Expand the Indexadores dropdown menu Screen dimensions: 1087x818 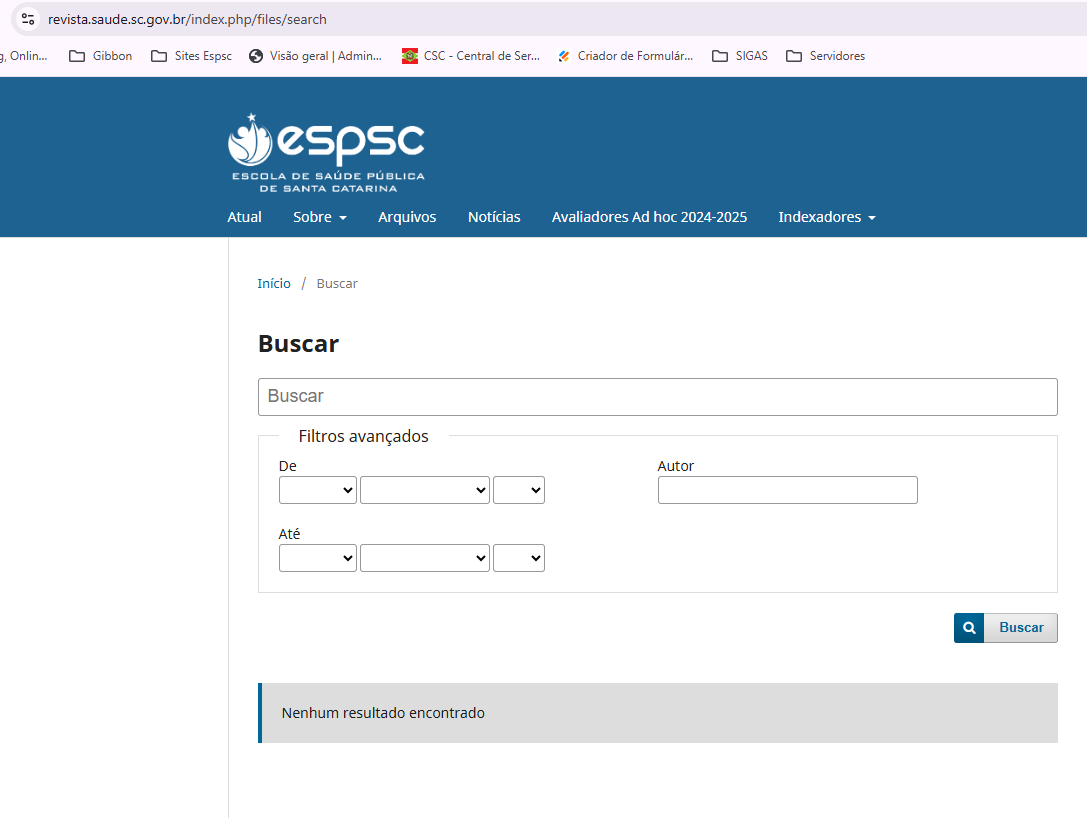pyautogui.click(x=826, y=217)
